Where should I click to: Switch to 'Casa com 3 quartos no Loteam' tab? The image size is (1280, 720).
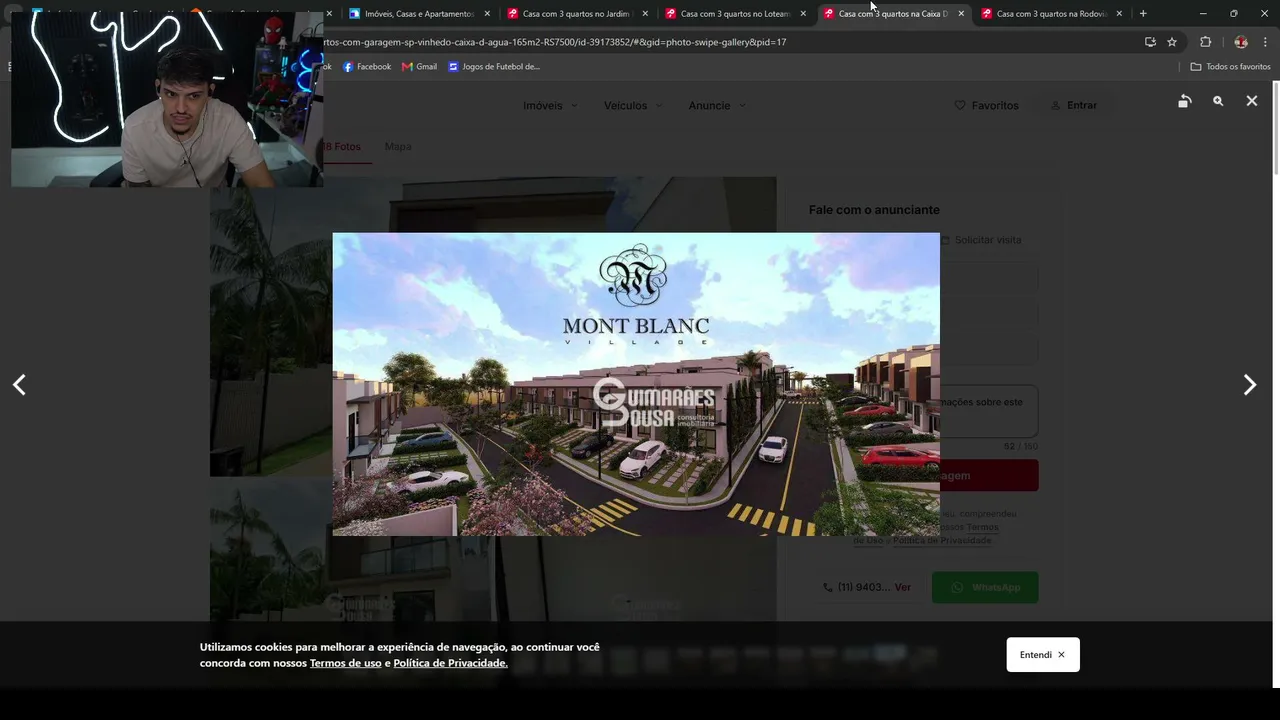pos(735,14)
